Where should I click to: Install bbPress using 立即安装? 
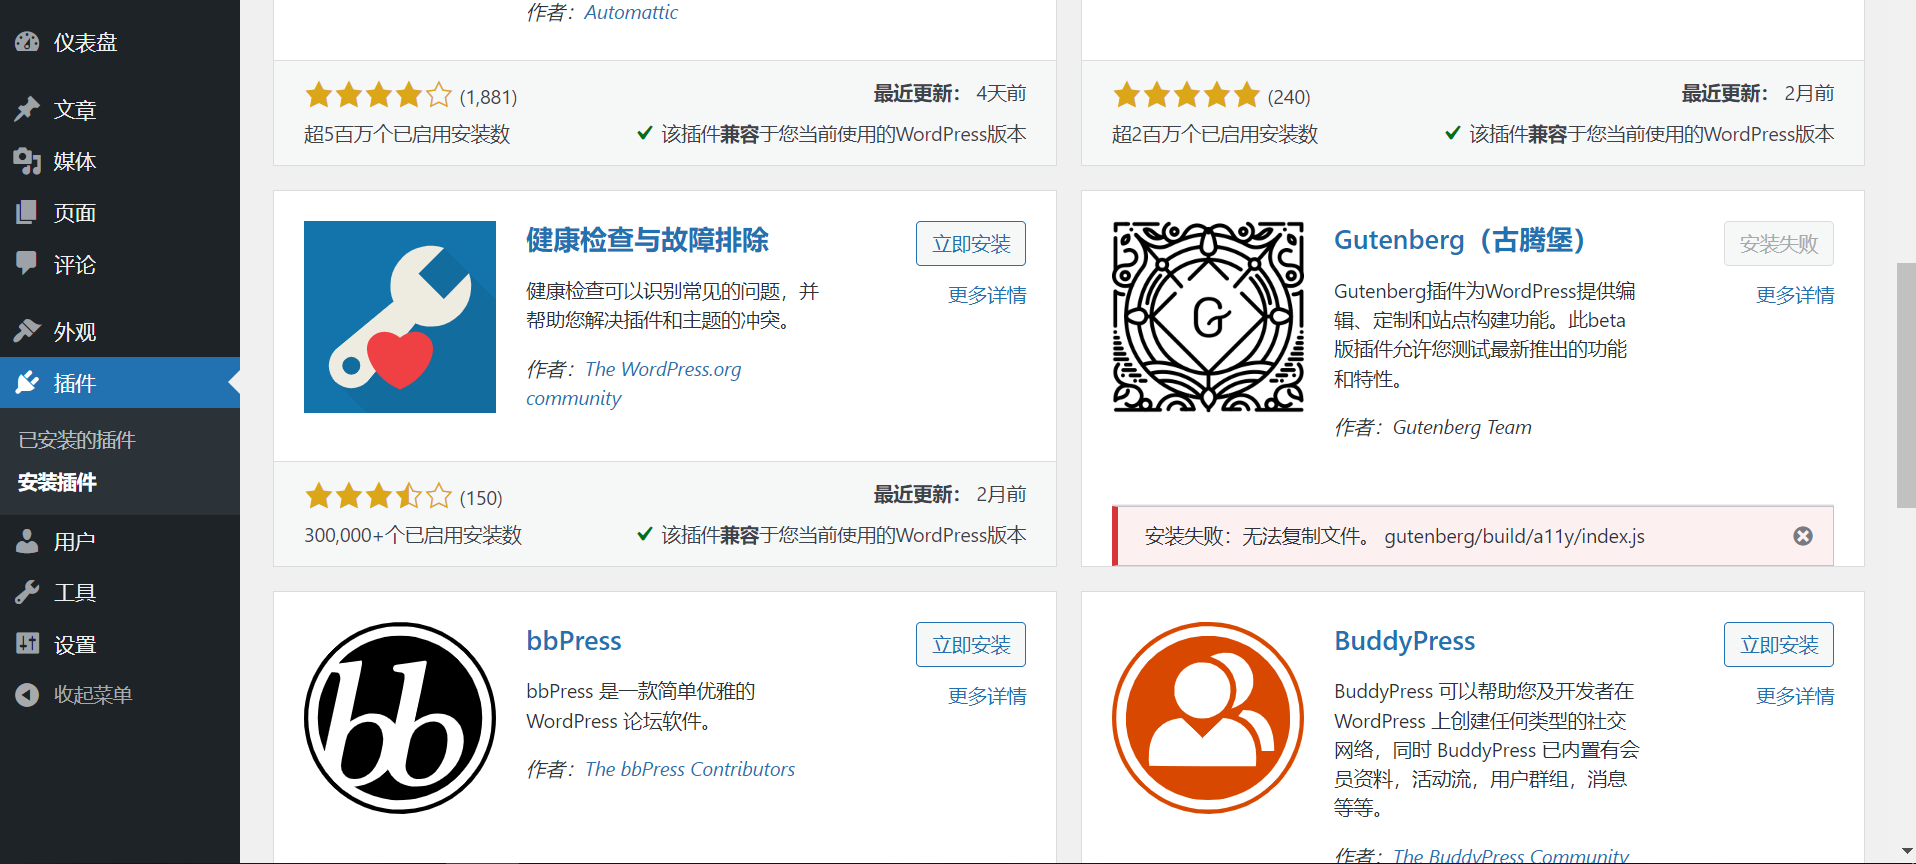pyautogui.click(x=971, y=644)
